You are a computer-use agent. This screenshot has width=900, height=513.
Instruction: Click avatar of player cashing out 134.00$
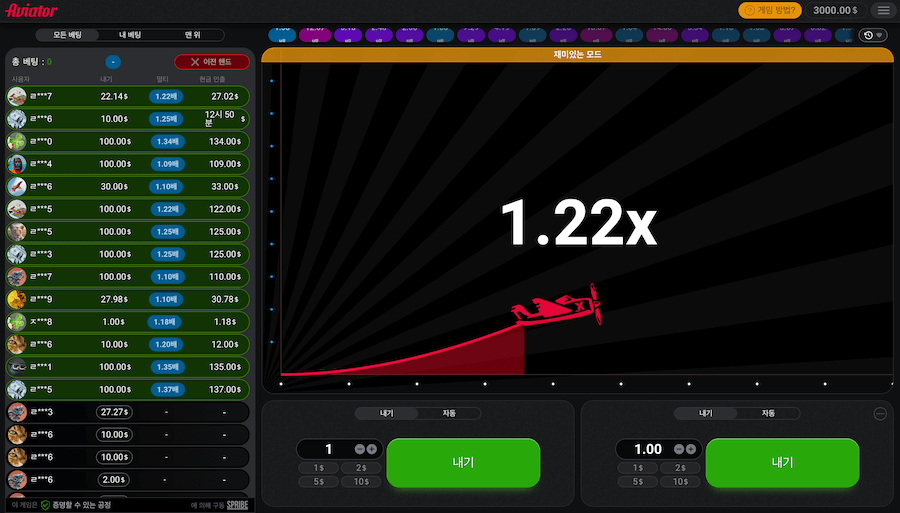click(17, 141)
